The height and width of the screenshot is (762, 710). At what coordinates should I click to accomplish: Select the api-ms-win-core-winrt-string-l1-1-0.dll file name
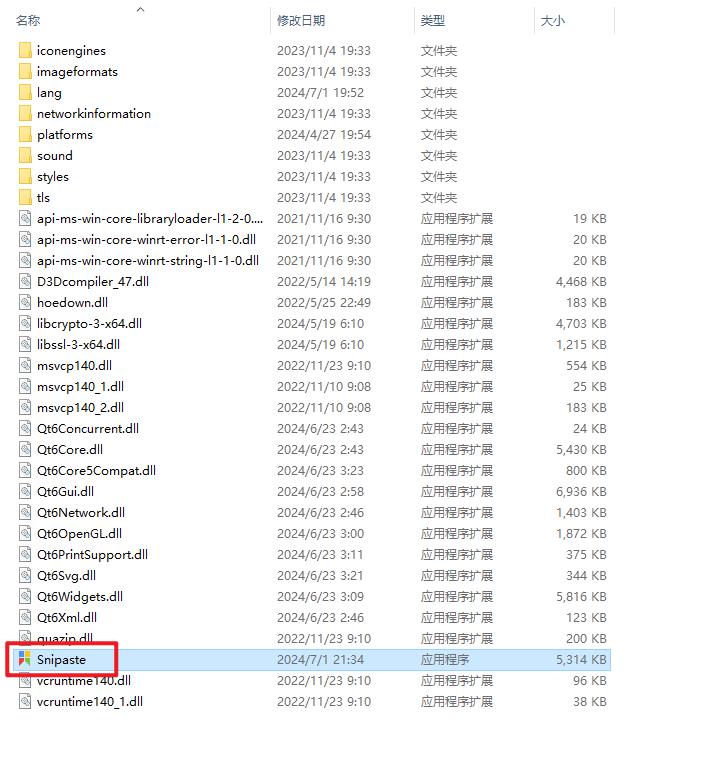148,260
